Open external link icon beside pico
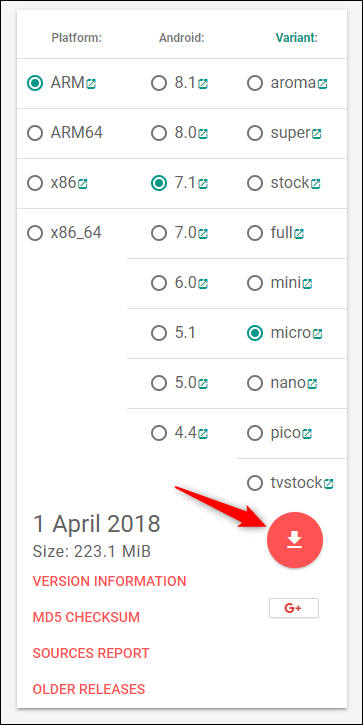 coord(307,434)
